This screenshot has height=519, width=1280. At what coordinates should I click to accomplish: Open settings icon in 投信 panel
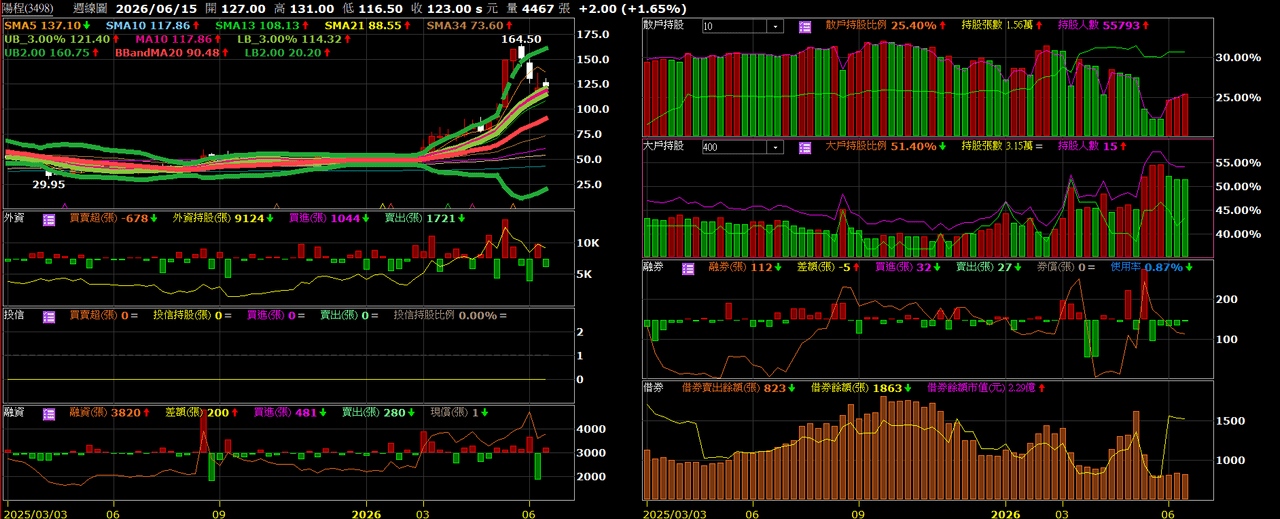pyautogui.click(x=49, y=315)
